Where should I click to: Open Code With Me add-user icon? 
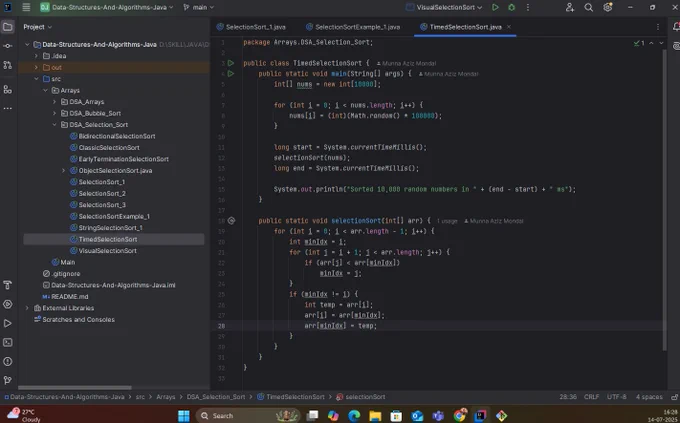(569, 7)
